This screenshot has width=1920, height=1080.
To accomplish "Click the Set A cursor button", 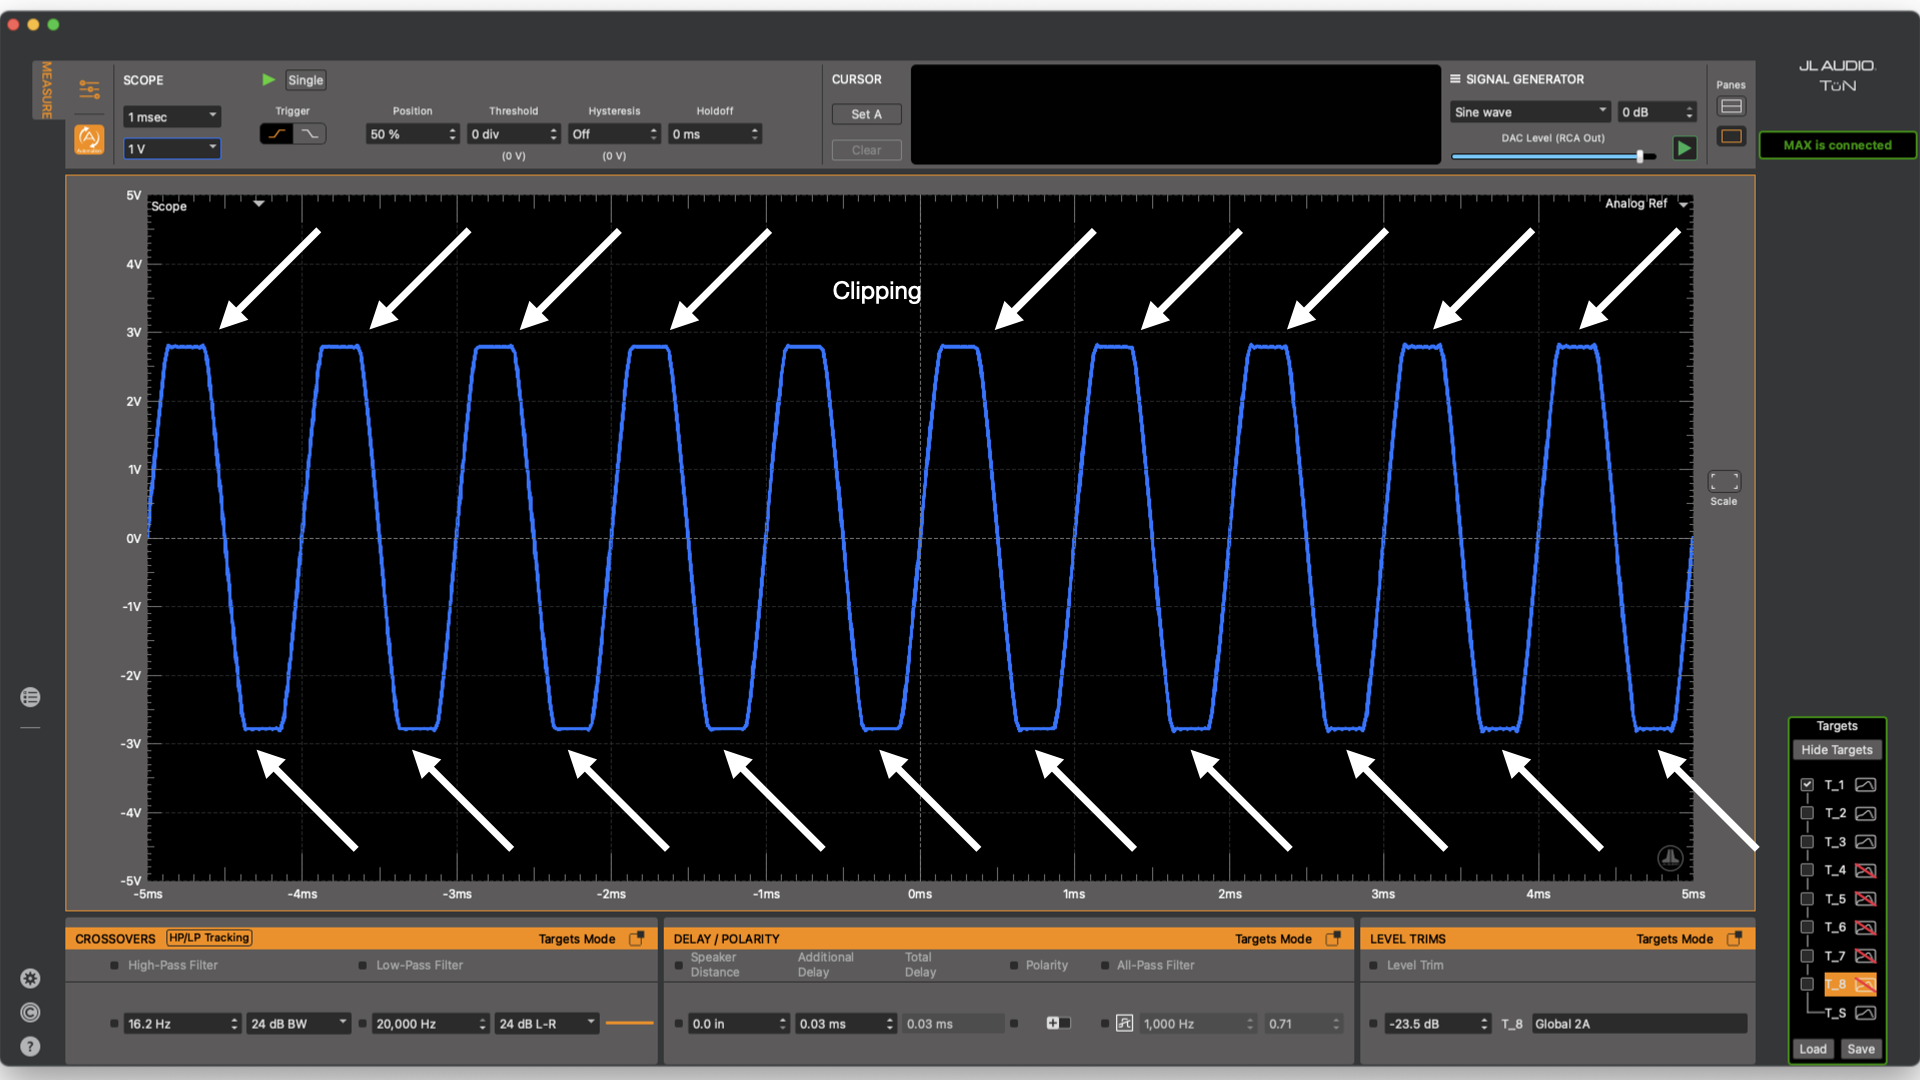I will (866, 114).
